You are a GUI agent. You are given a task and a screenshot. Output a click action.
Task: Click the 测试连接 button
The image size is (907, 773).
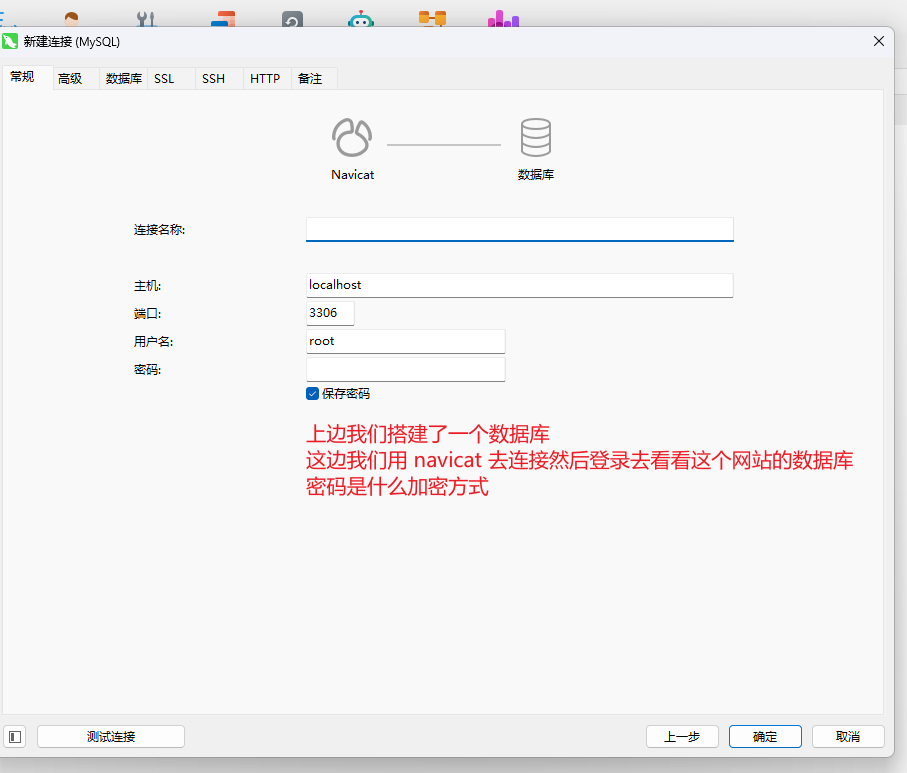(x=111, y=737)
